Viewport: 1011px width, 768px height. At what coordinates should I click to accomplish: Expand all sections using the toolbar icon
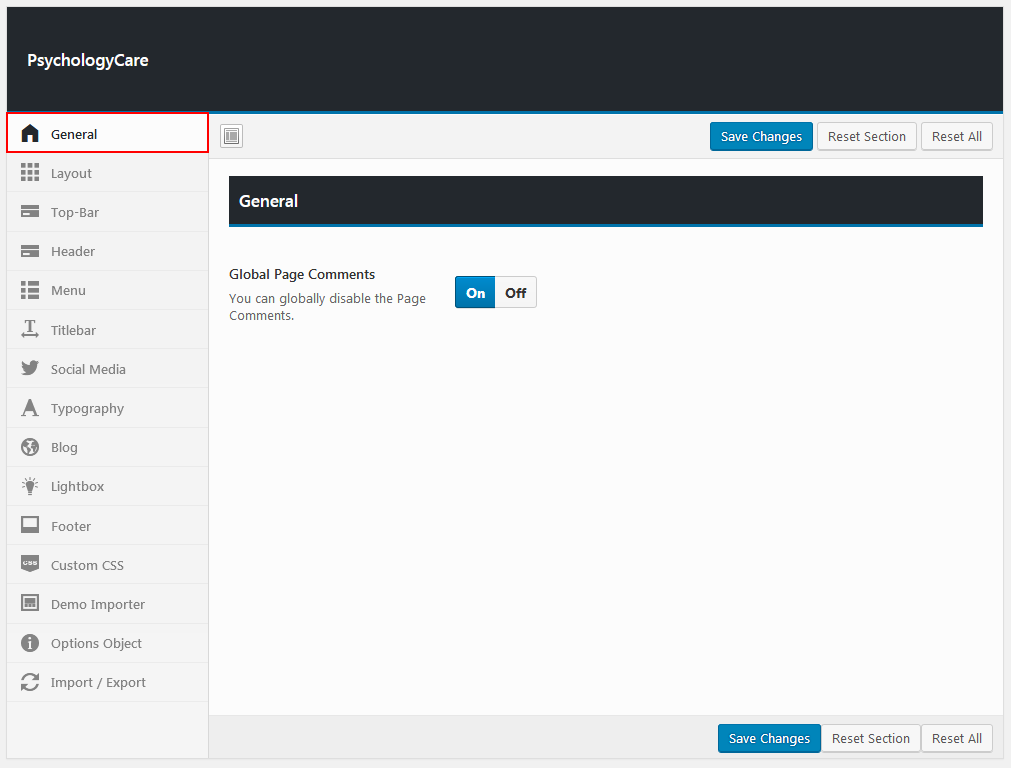(x=232, y=136)
